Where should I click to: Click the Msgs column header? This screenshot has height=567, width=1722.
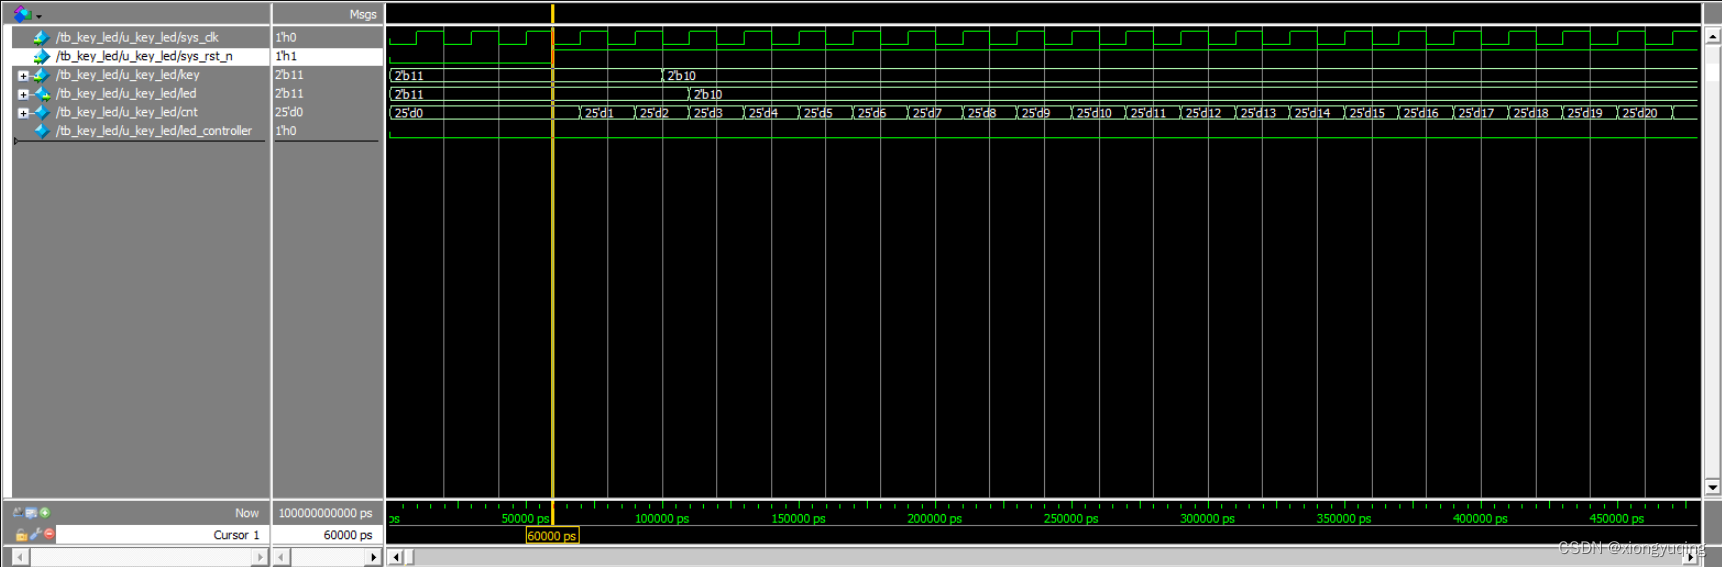click(363, 14)
